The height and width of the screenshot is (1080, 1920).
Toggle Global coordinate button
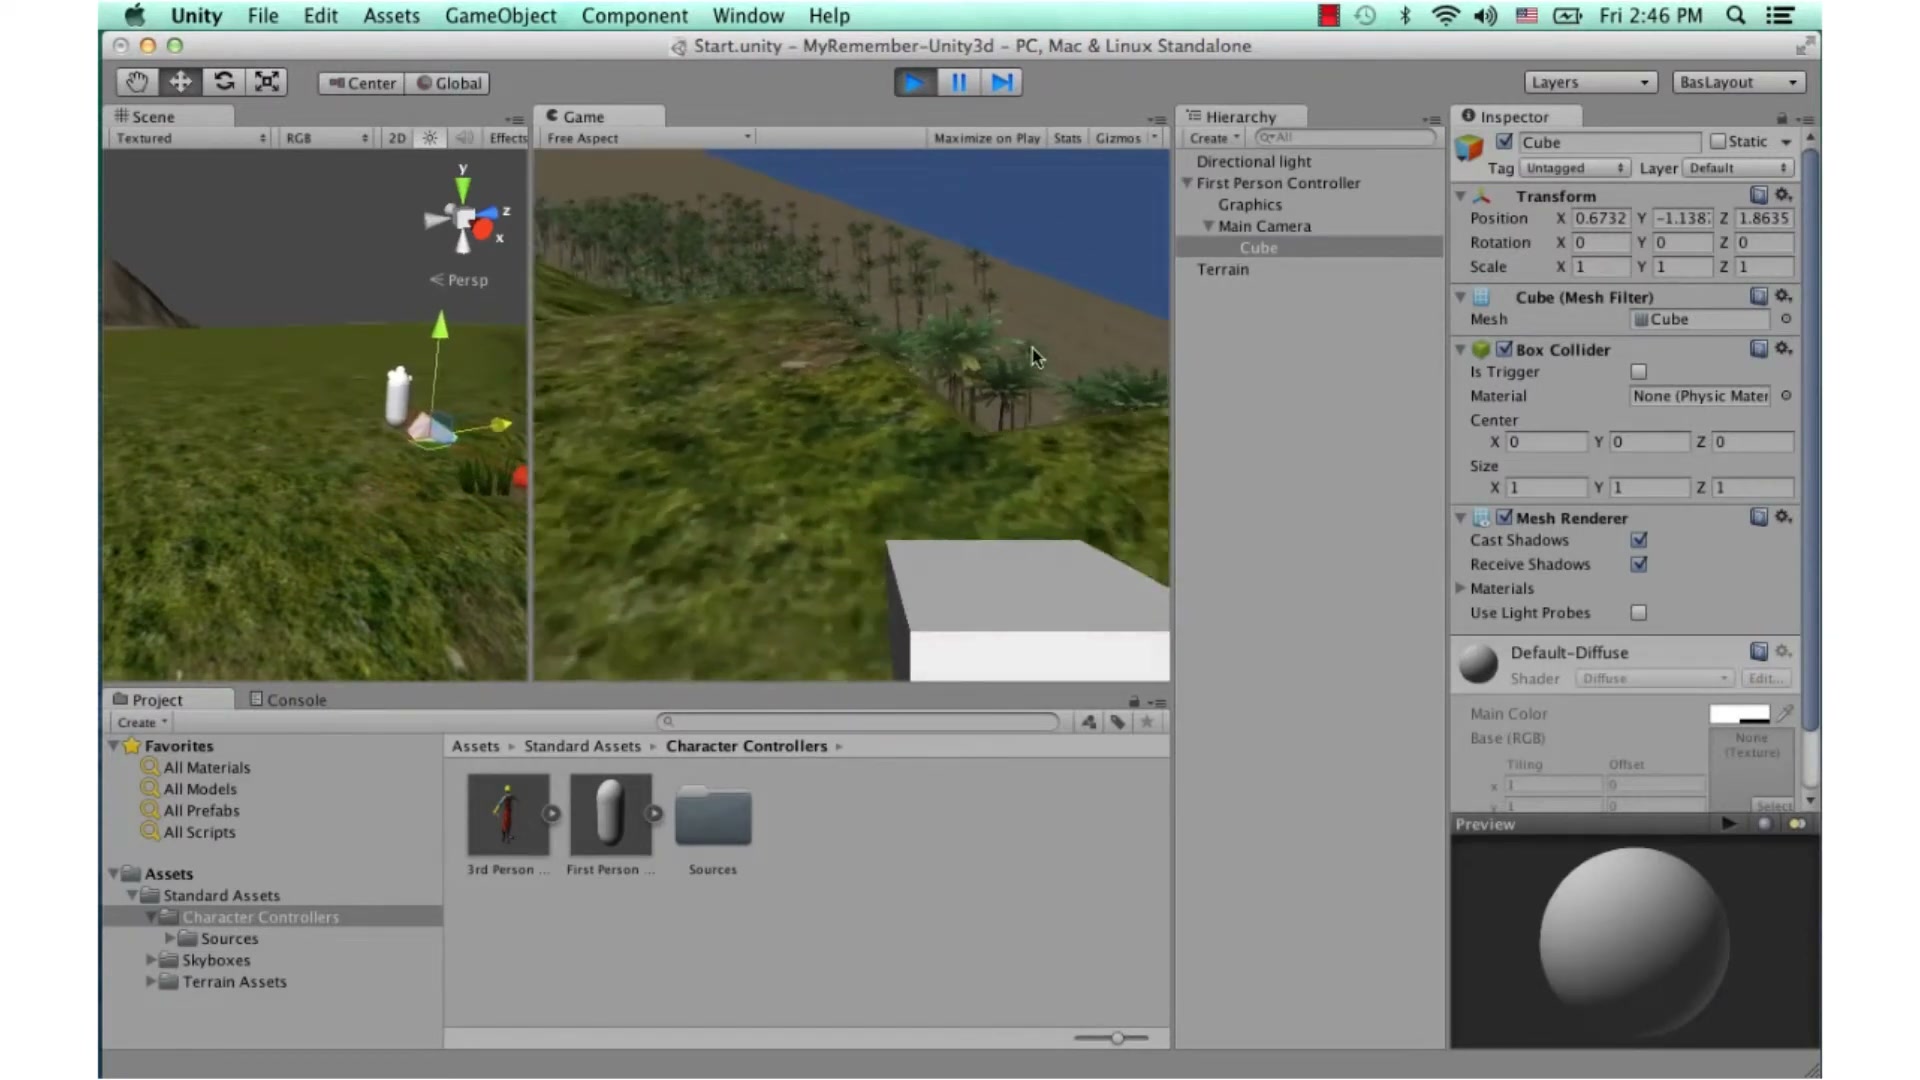pyautogui.click(x=448, y=83)
